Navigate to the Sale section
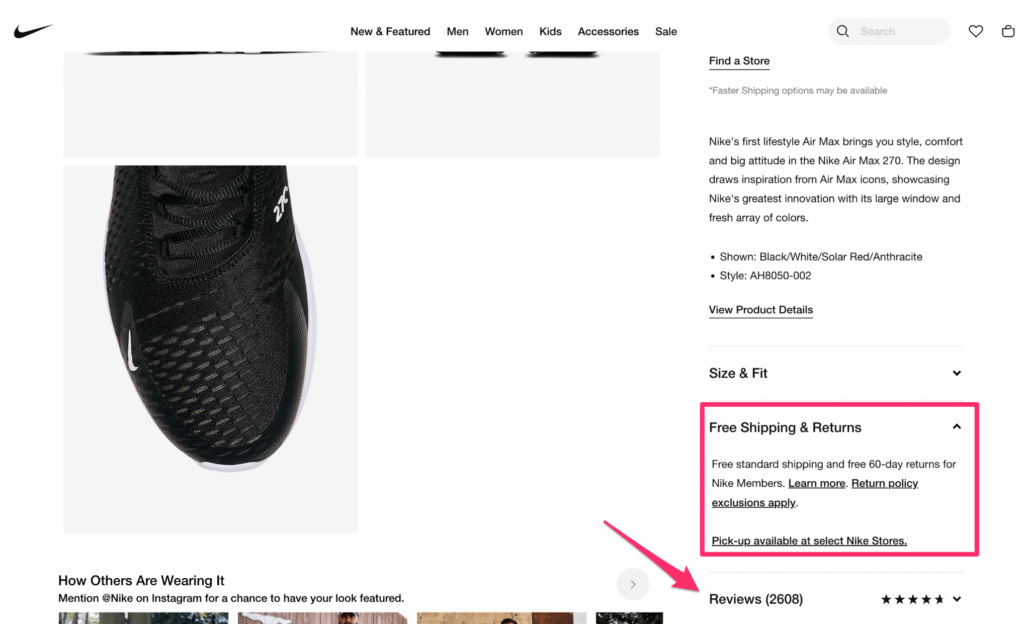The image size is (1030, 624). [x=666, y=31]
